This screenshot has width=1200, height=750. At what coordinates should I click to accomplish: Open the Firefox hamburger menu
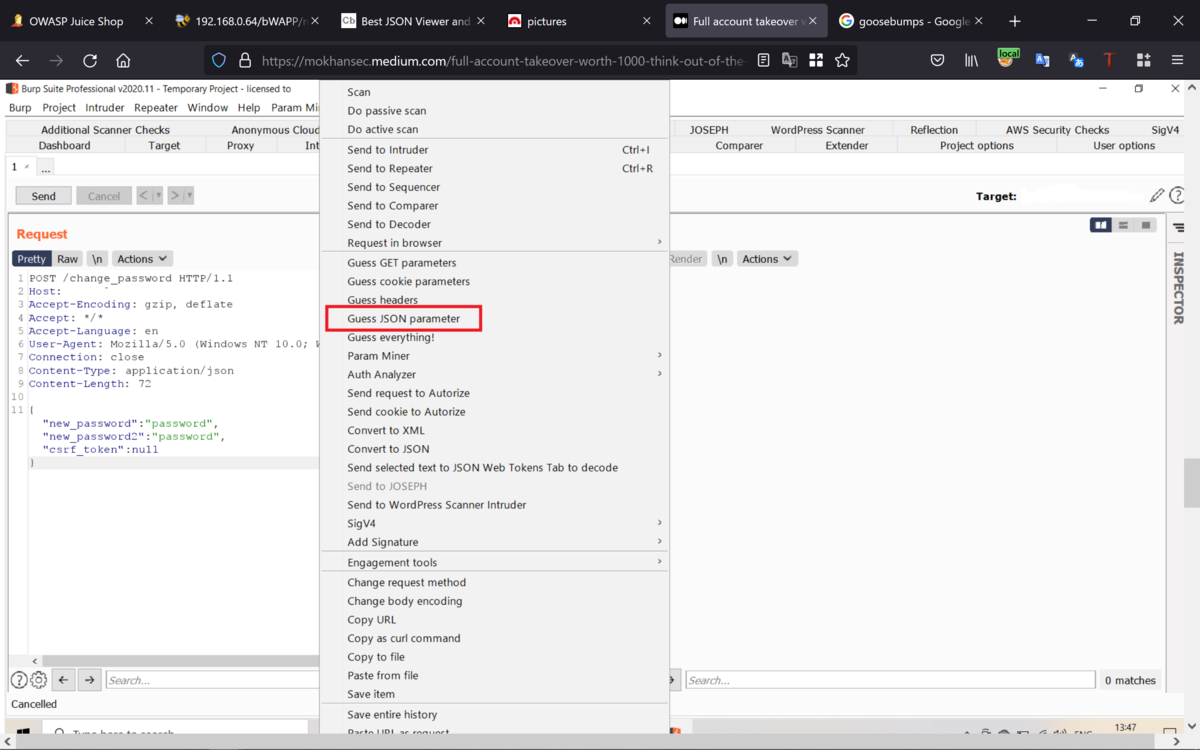pyautogui.click(x=1177, y=61)
